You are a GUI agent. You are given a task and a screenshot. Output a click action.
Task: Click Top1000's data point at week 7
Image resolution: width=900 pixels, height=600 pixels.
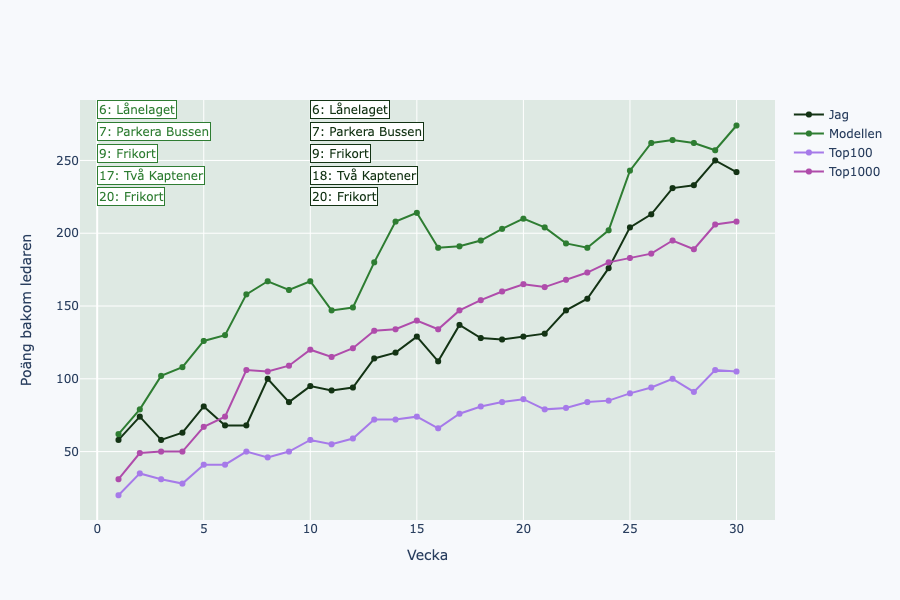tap(246, 370)
